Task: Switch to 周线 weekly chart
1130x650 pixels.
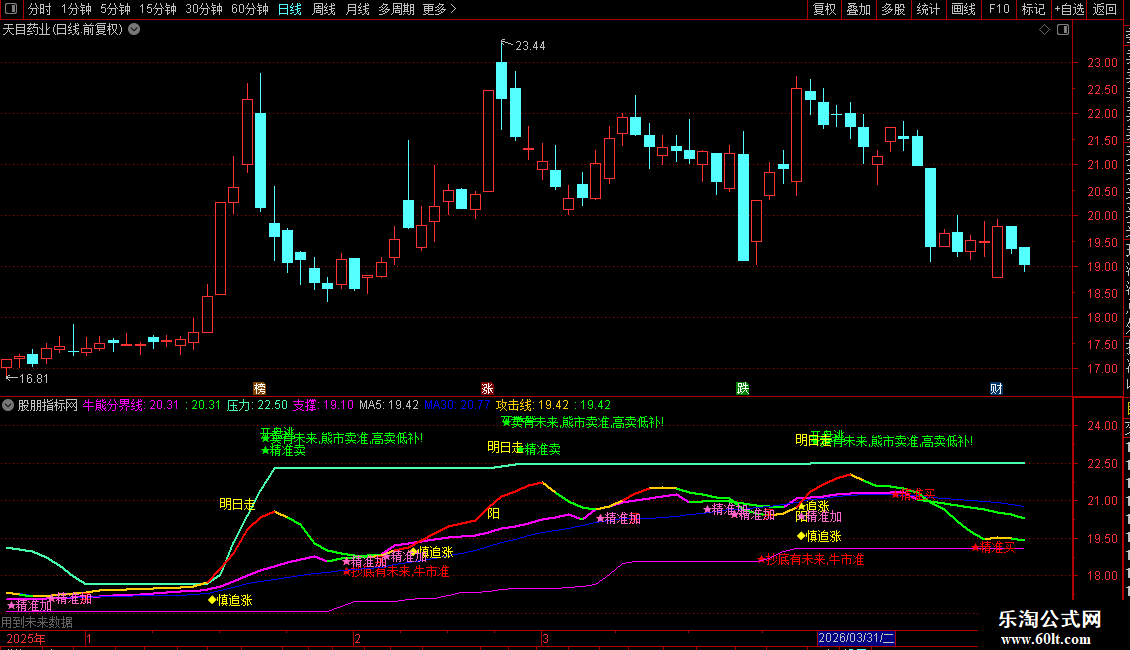Action: pyautogui.click(x=324, y=9)
